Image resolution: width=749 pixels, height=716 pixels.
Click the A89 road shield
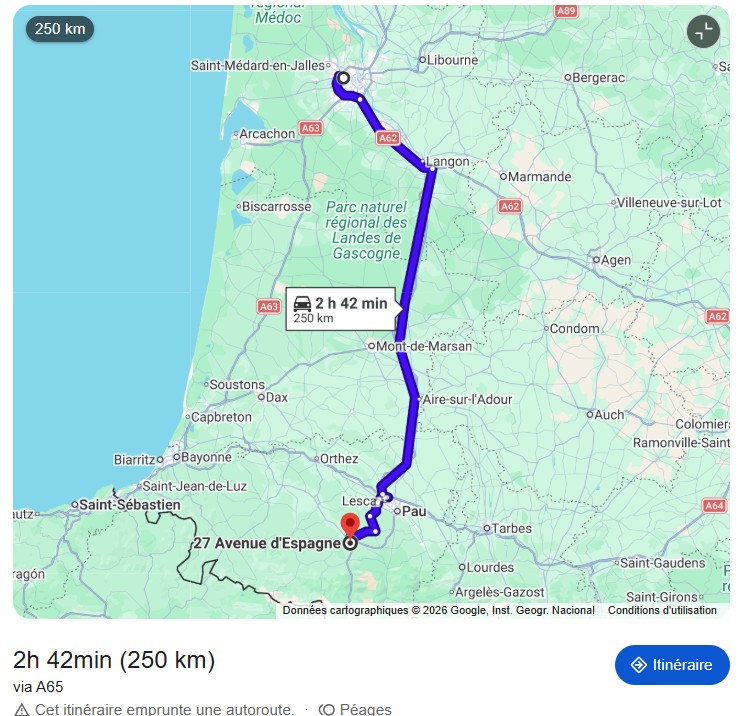coord(566,11)
